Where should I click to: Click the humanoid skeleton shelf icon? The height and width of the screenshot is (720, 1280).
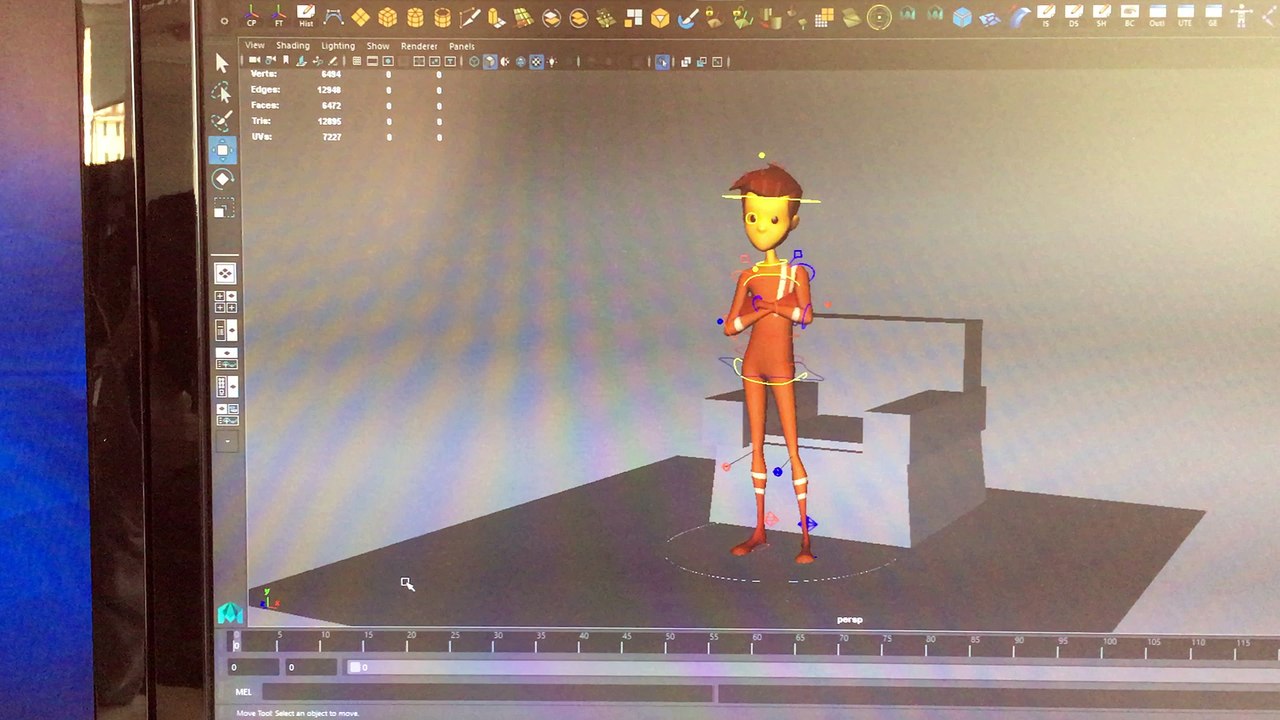point(1243,15)
